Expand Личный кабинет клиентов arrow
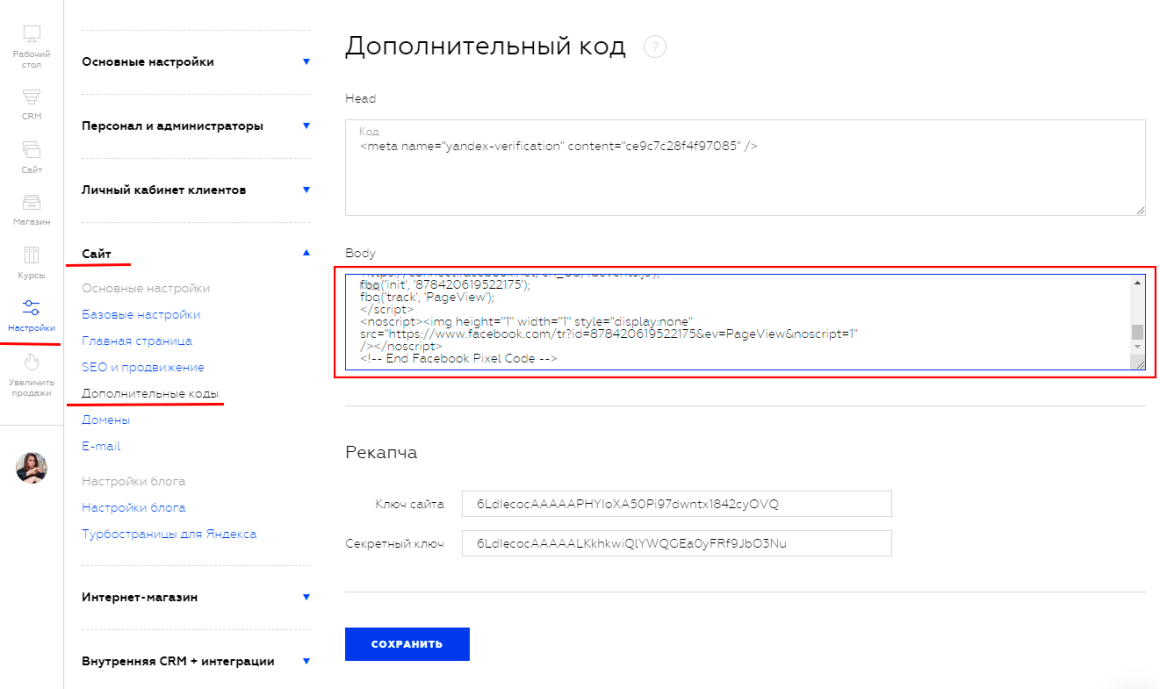Viewport: 1160px width, 689px height. point(306,190)
